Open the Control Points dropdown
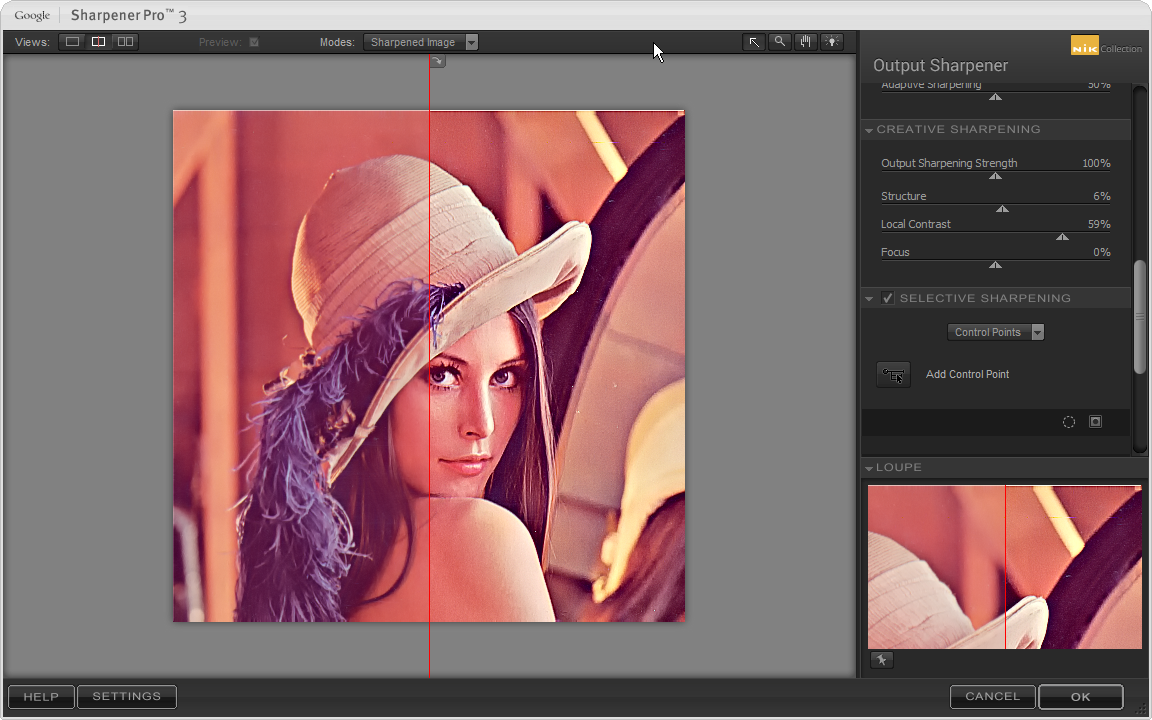 (x=996, y=332)
